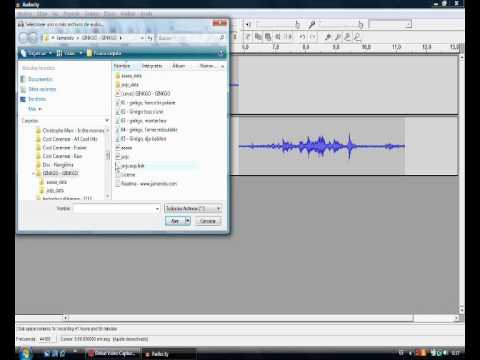Click the Undo arrow in Audacity toolbar

click(x=302, y=37)
